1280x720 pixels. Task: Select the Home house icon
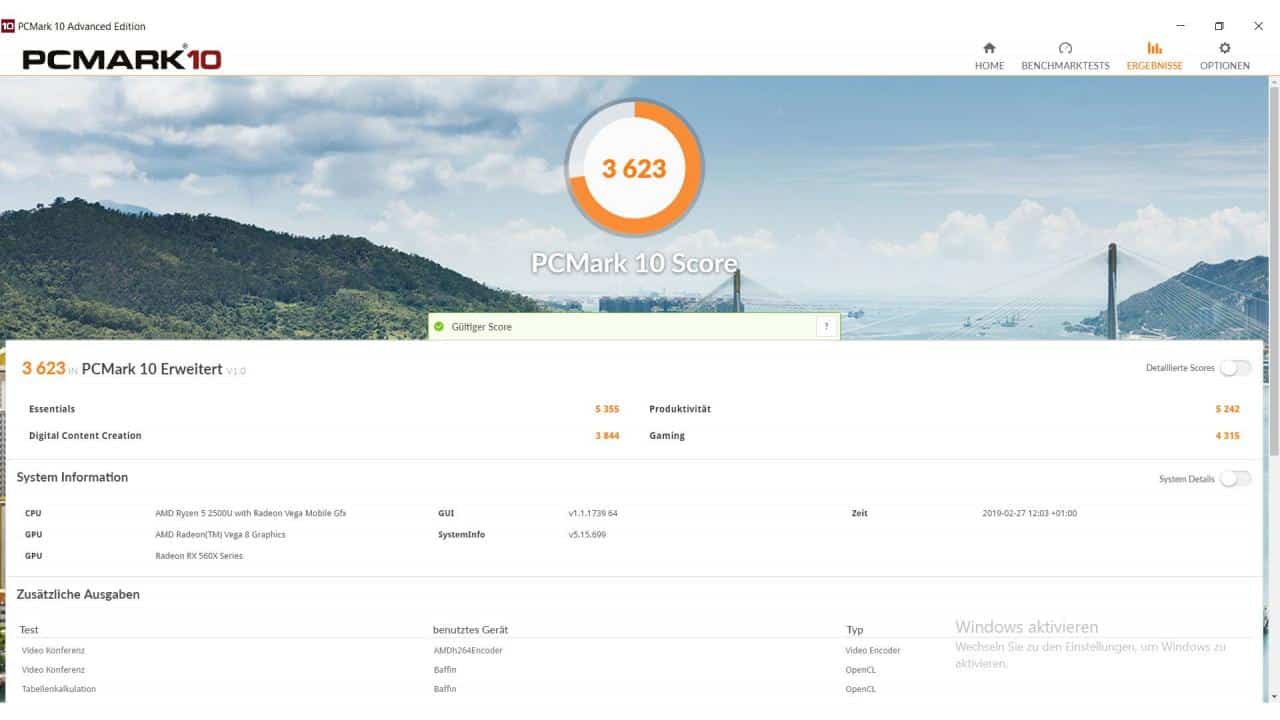click(x=989, y=48)
